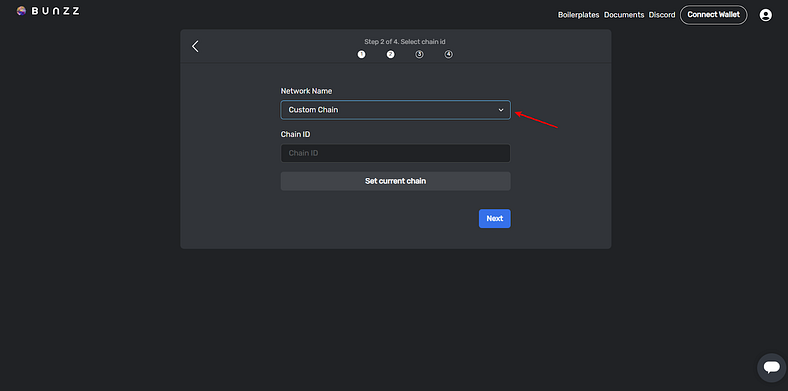Go back using the left arrow
This screenshot has width=788, height=391.
pyautogui.click(x=195, y=46)
